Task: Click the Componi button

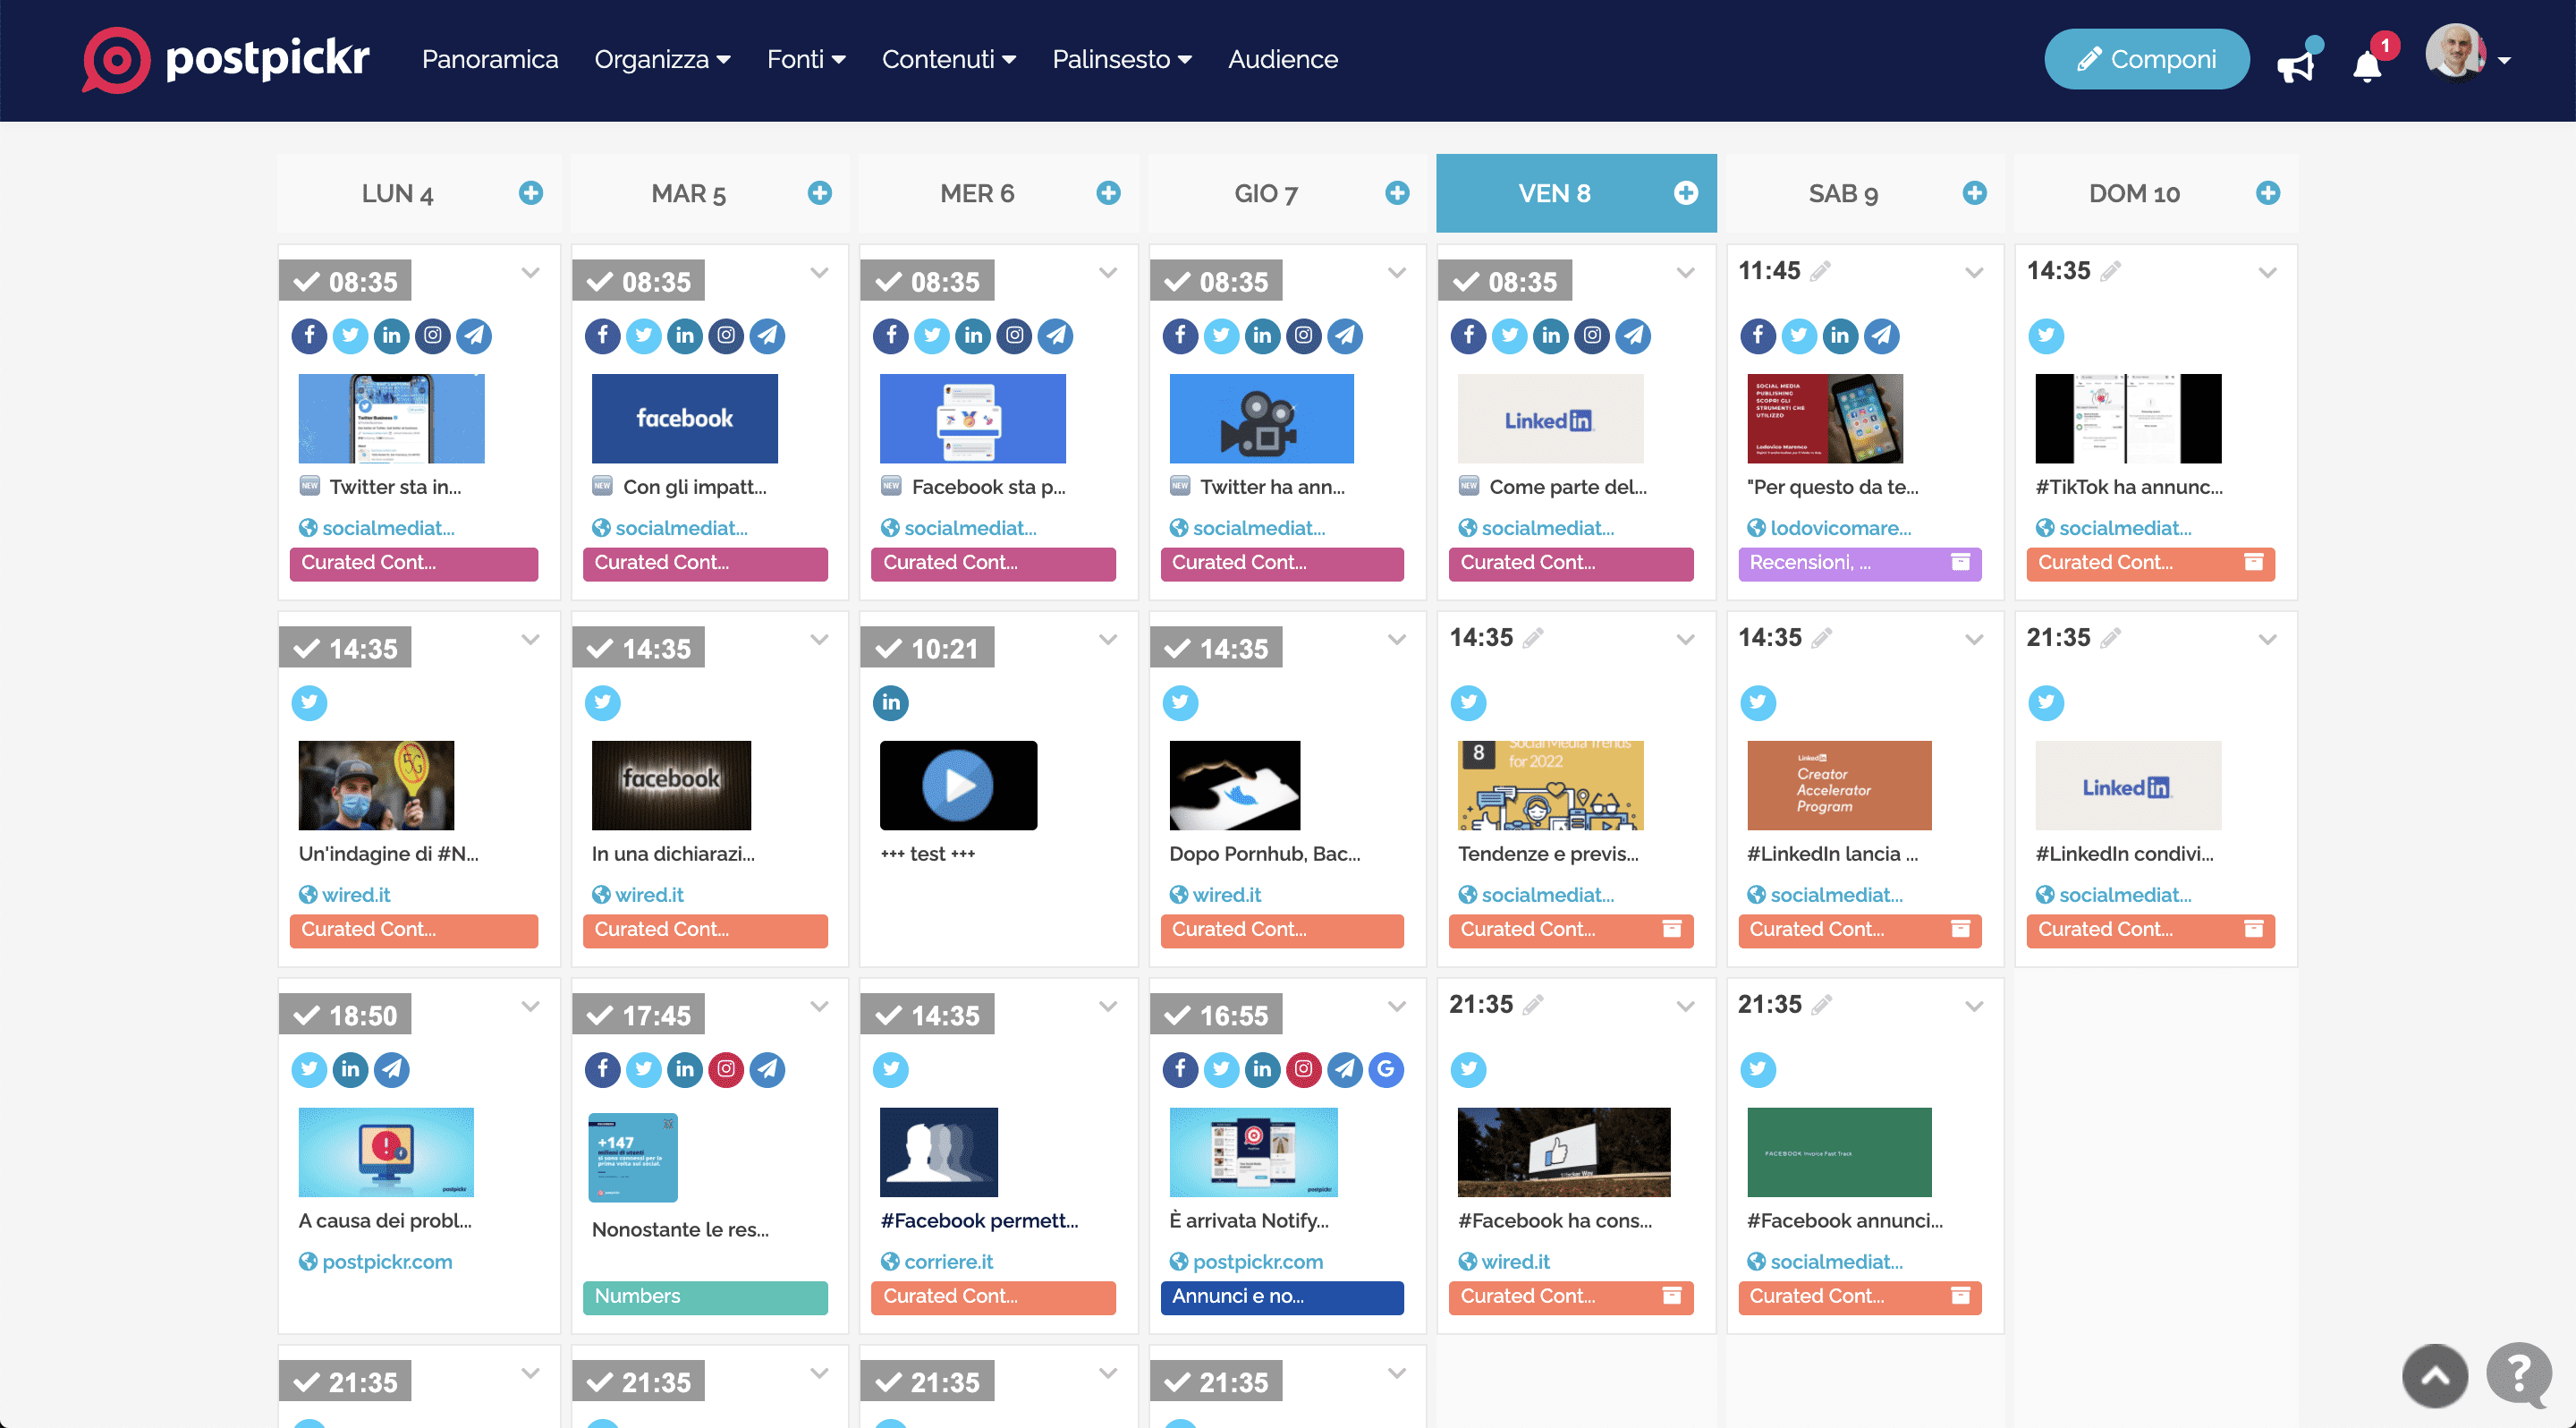Action: click(x=2146, y=59)
